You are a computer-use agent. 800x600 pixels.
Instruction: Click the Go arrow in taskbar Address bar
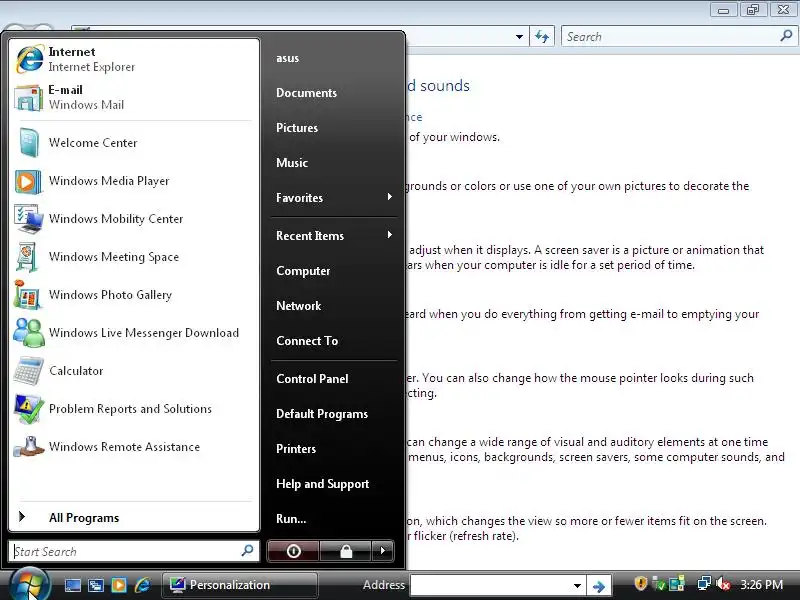click(x=599, y=586)
